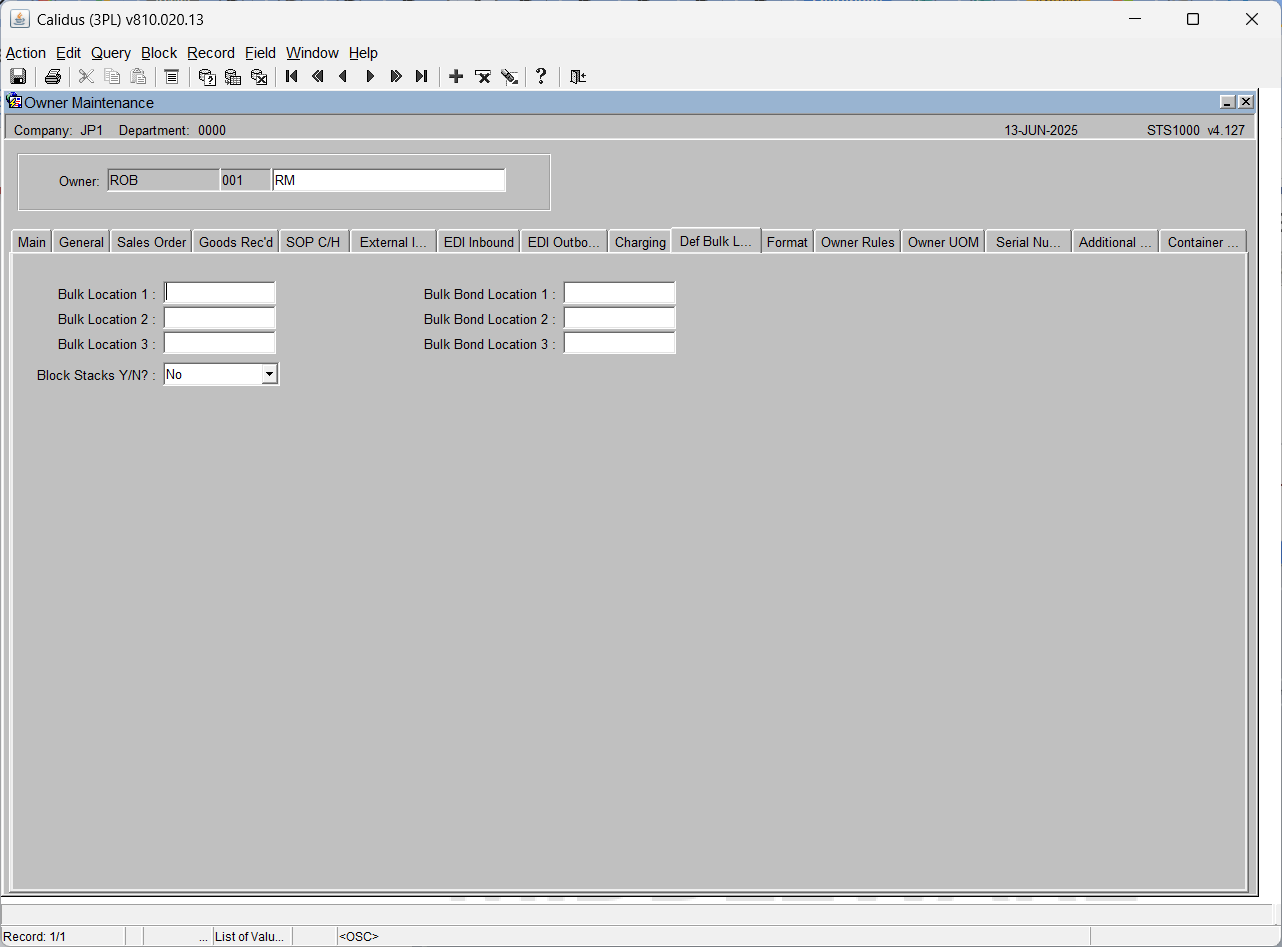Switch to the Container ... tab
The width and height of the screenshot is (1282, 947).
pyautogui.click(x=1203, y=242)
